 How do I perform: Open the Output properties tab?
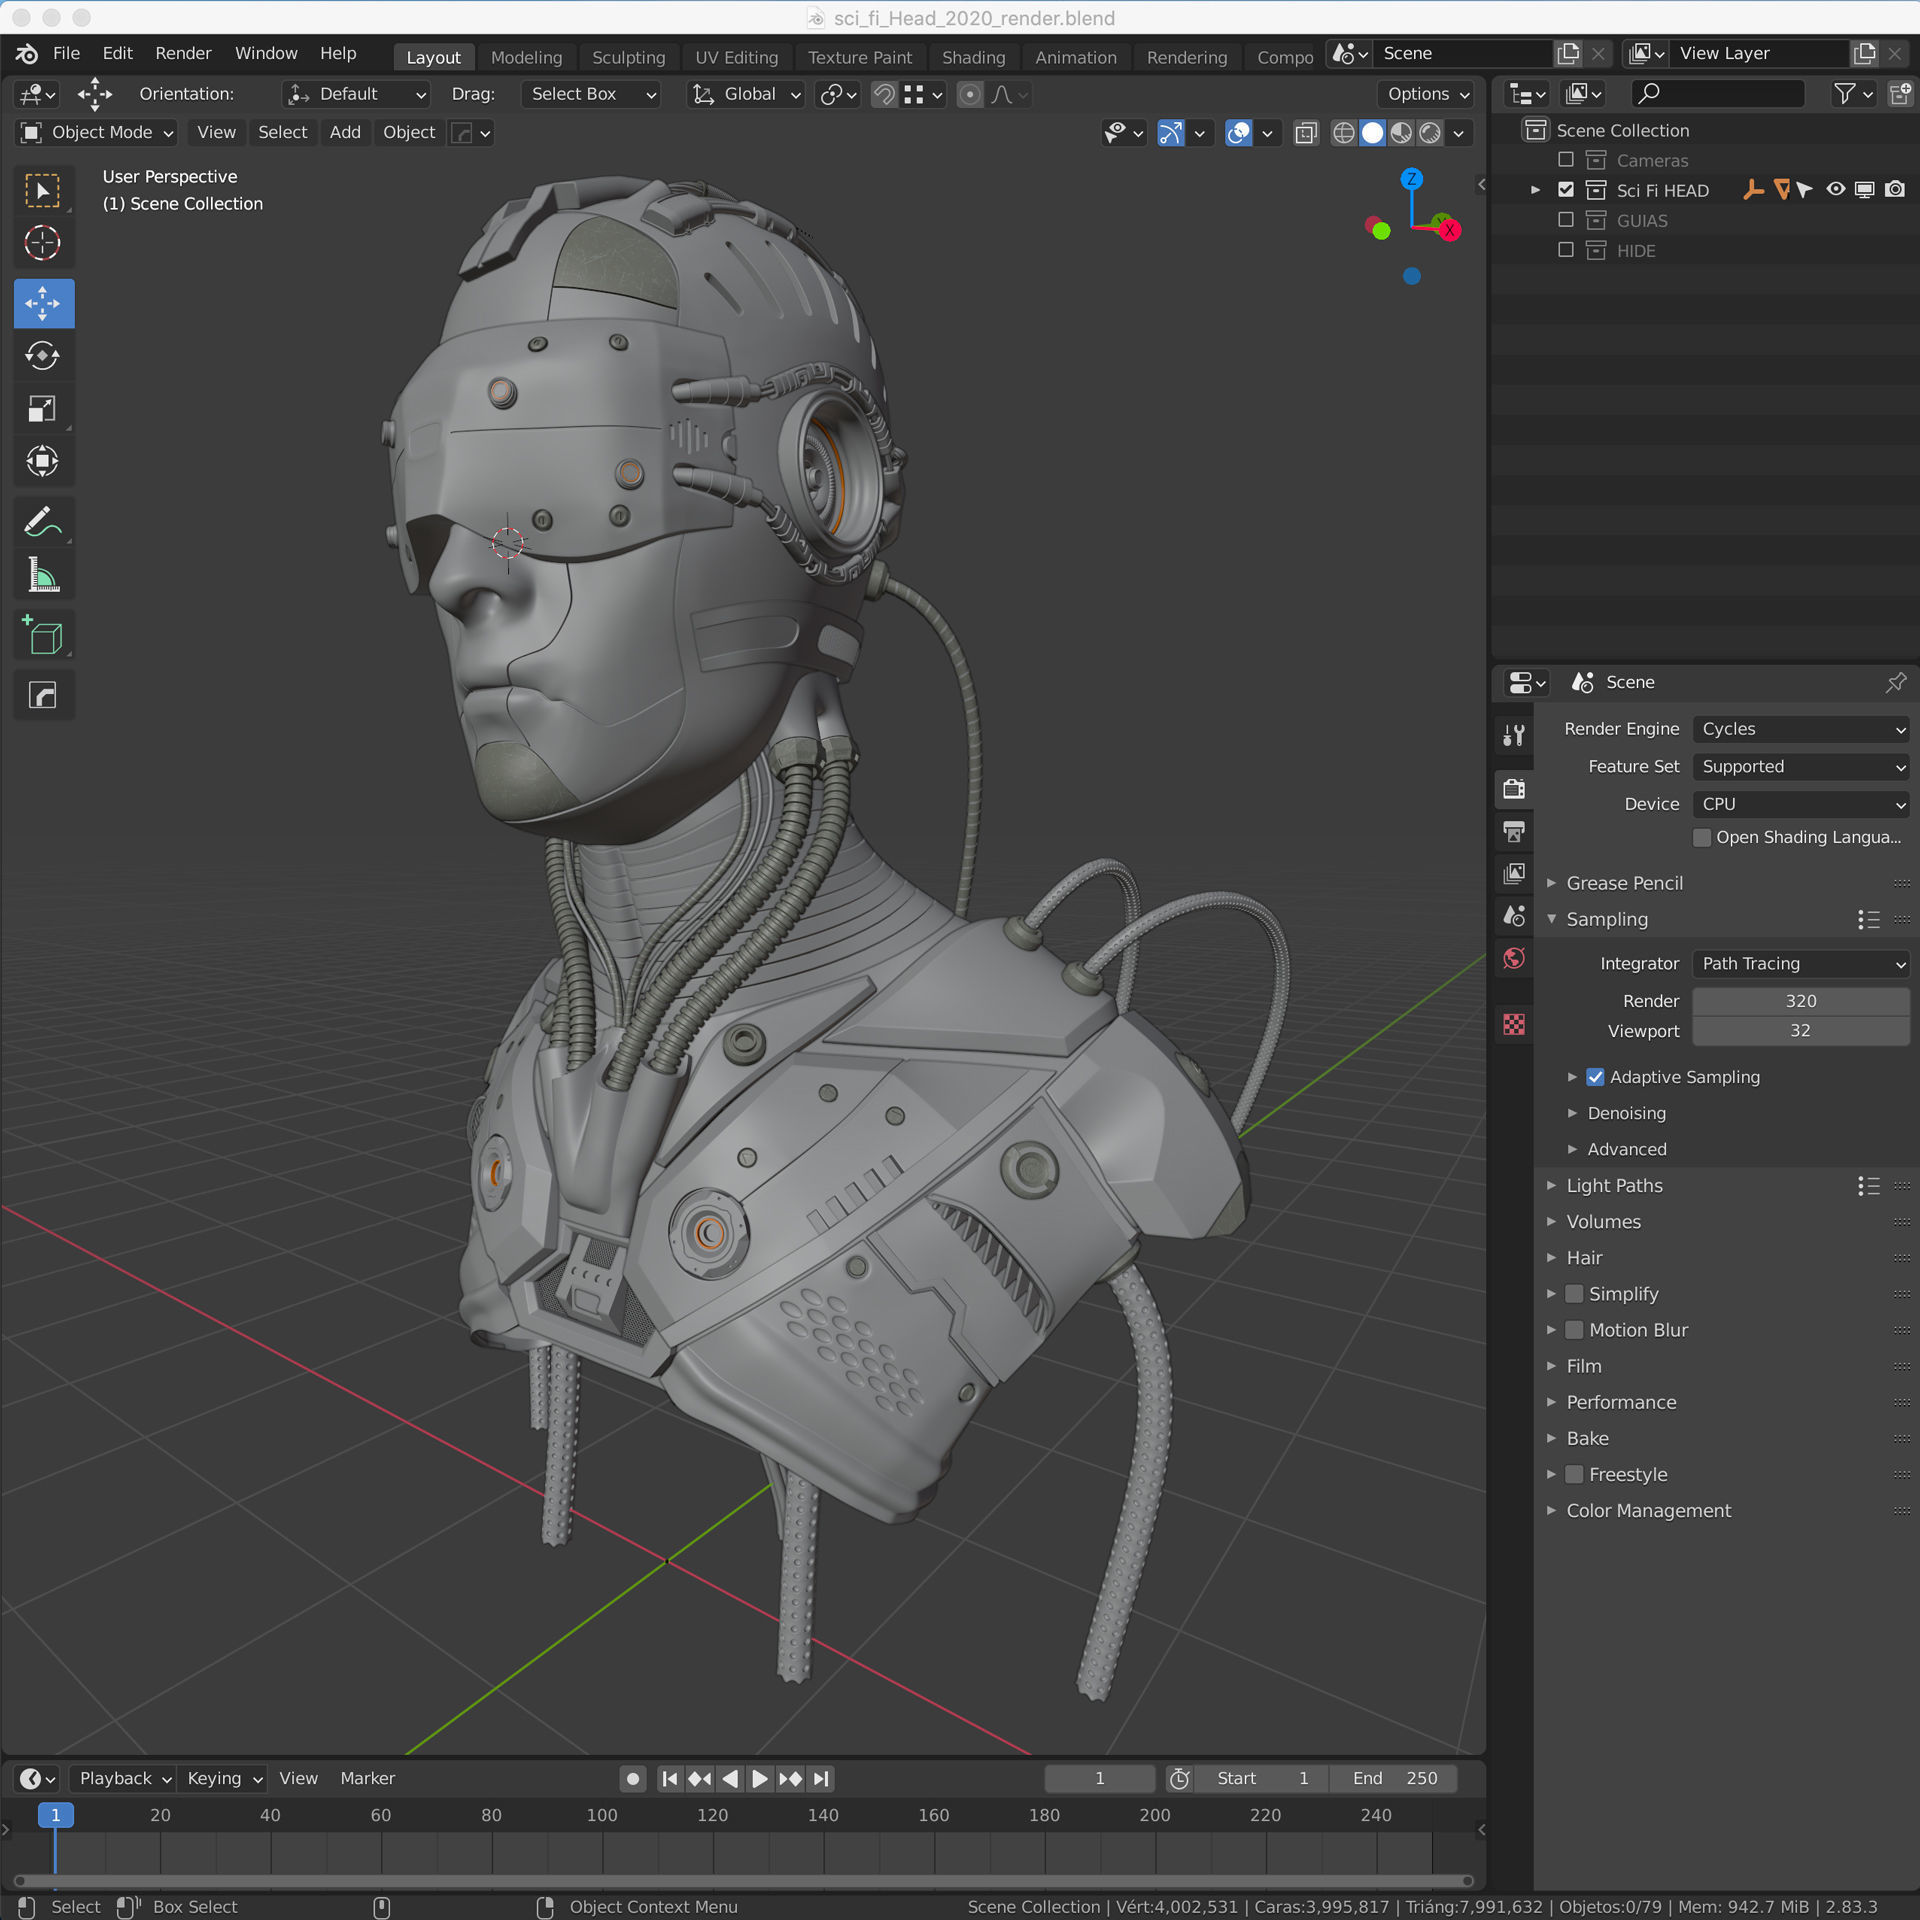[1514, 831]
